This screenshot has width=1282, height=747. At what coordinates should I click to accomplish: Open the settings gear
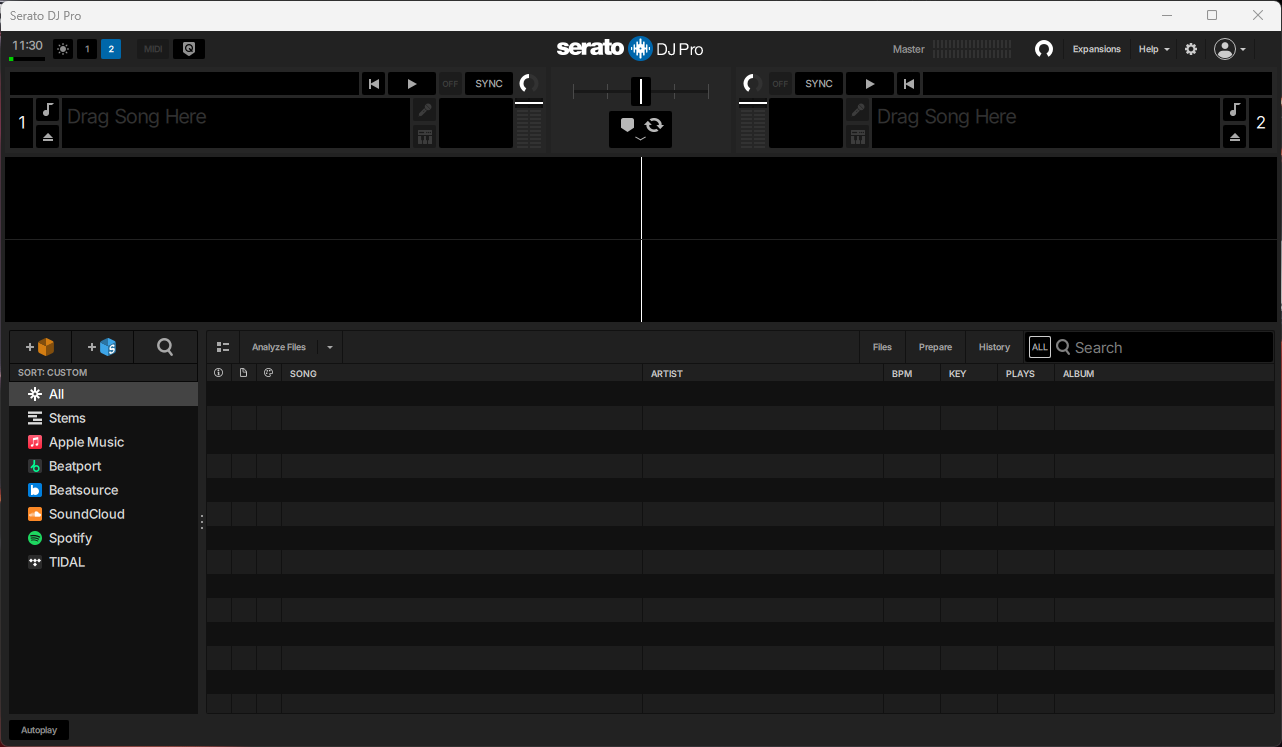point(1191,49)
